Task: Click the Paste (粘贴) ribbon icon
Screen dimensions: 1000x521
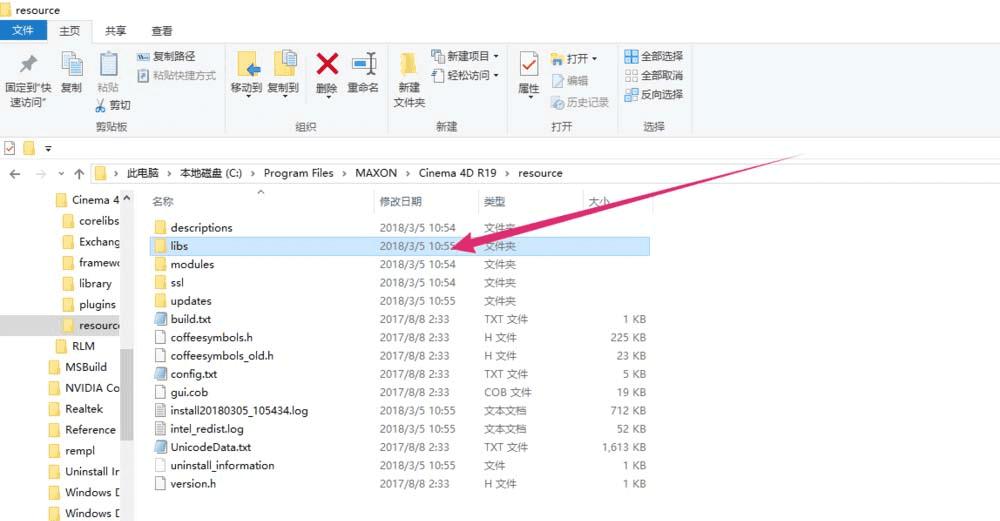Action: click(x=108, y=64)
